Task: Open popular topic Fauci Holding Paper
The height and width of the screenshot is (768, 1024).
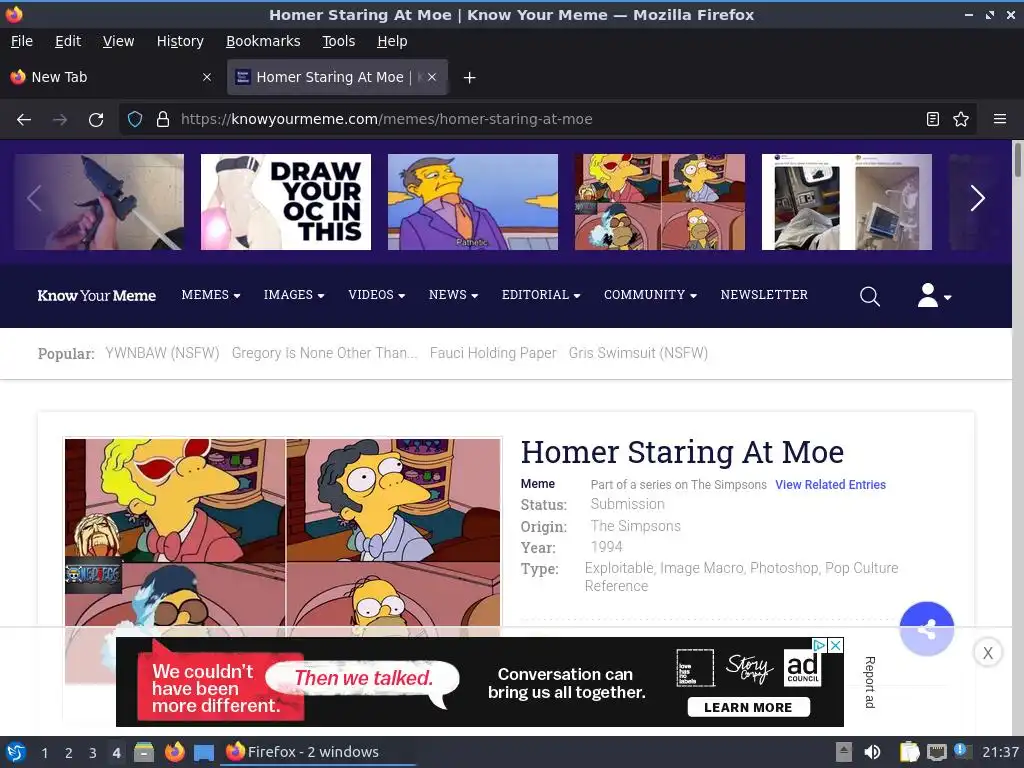Action: [x=493, y=353]
